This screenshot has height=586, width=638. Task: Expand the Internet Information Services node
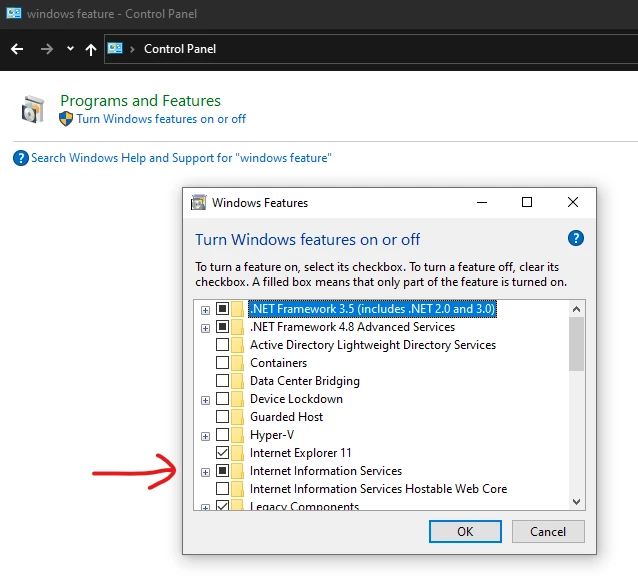pyautogui.click(x=205, y=472)
